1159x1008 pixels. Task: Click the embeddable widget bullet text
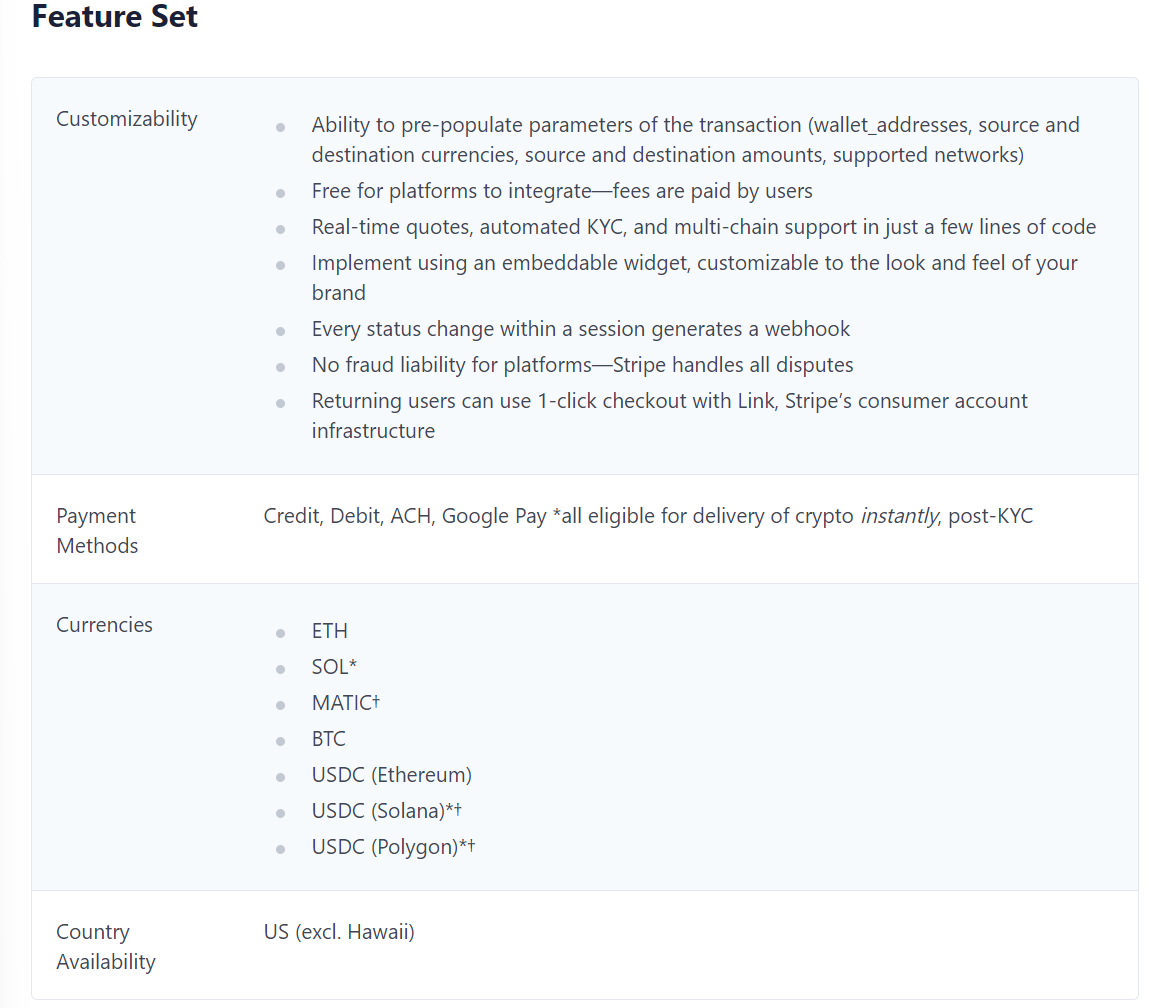(x=694, y=277)
